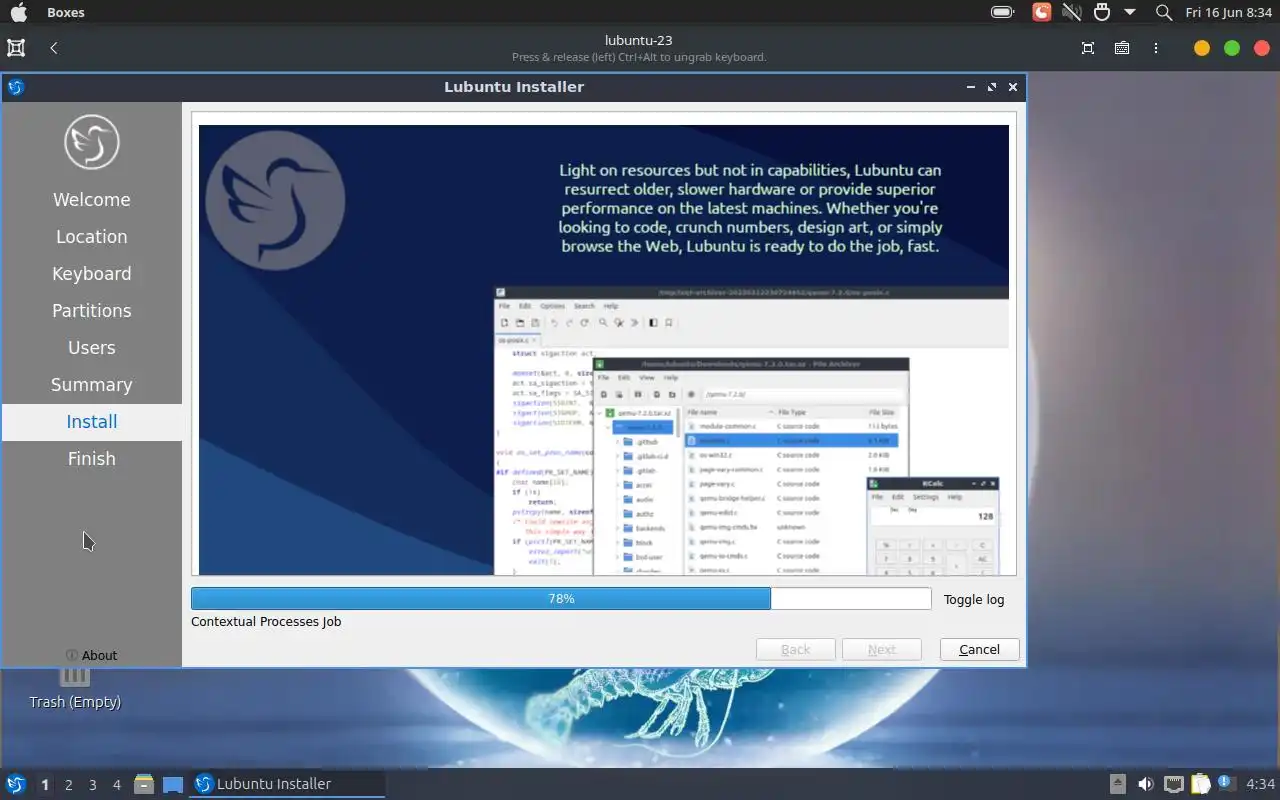
Task: Click the Lubuntu Installer titlebar logo icon
Action: click(15, 87)
